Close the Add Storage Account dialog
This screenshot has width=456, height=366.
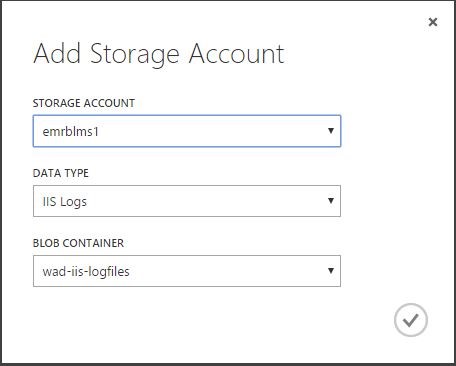pos(433,22)
